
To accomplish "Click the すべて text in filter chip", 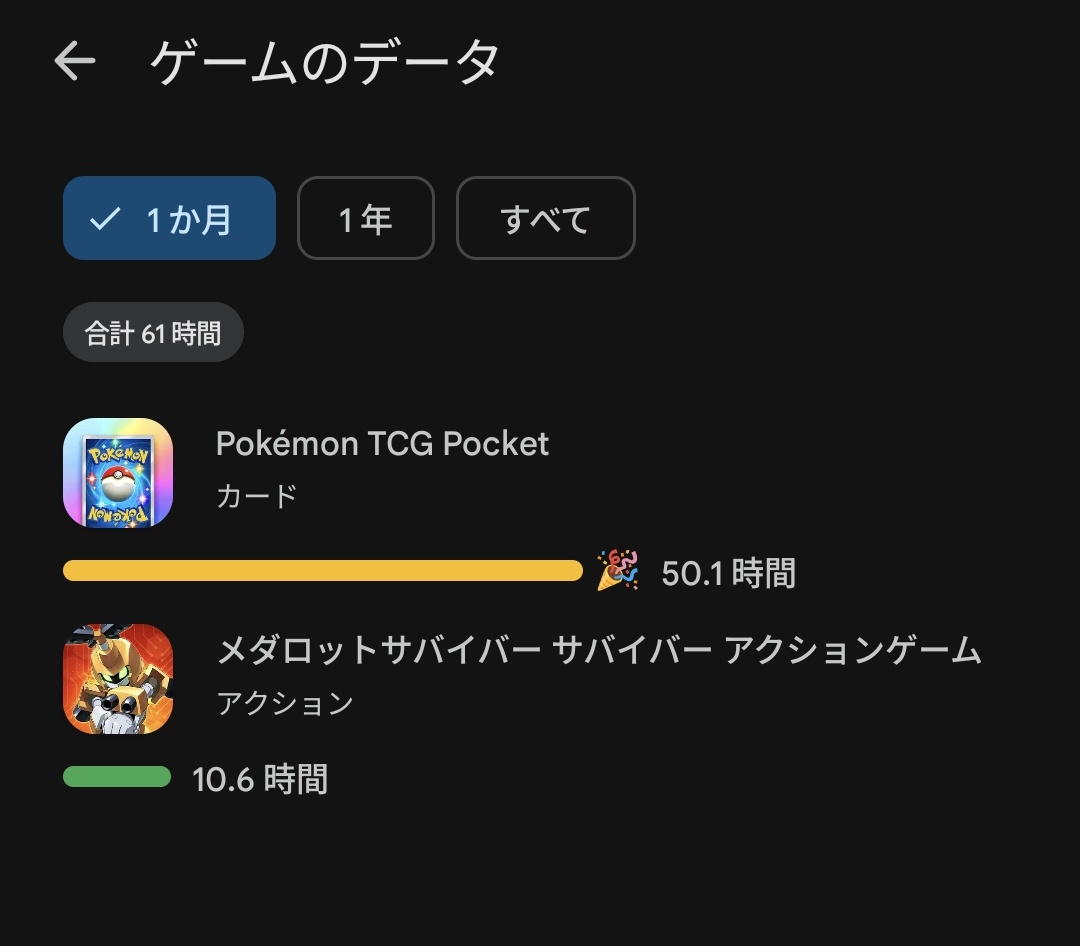I will pos(546,220).
